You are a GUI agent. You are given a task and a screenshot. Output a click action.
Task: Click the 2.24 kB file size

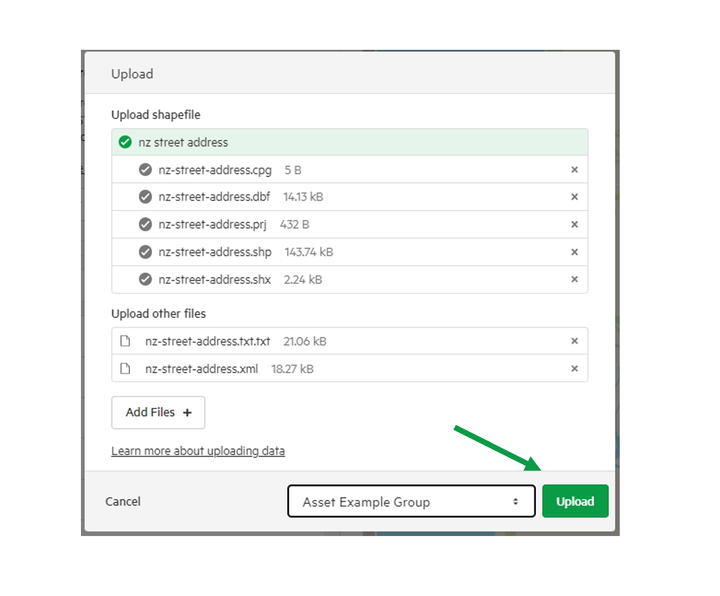303,280
